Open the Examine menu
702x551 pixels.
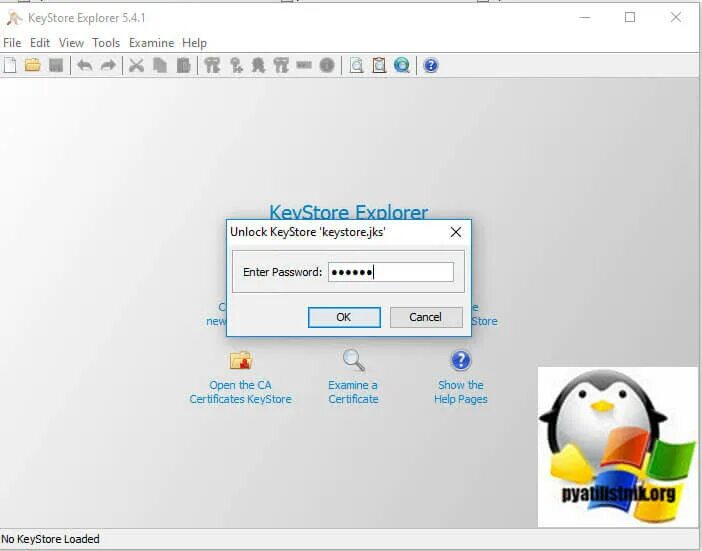[151, 43]
